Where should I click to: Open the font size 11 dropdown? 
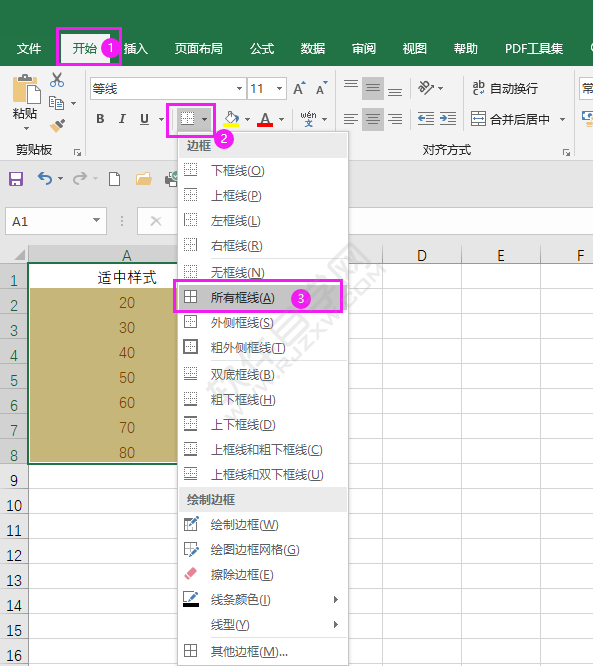(x=279, y=88)
